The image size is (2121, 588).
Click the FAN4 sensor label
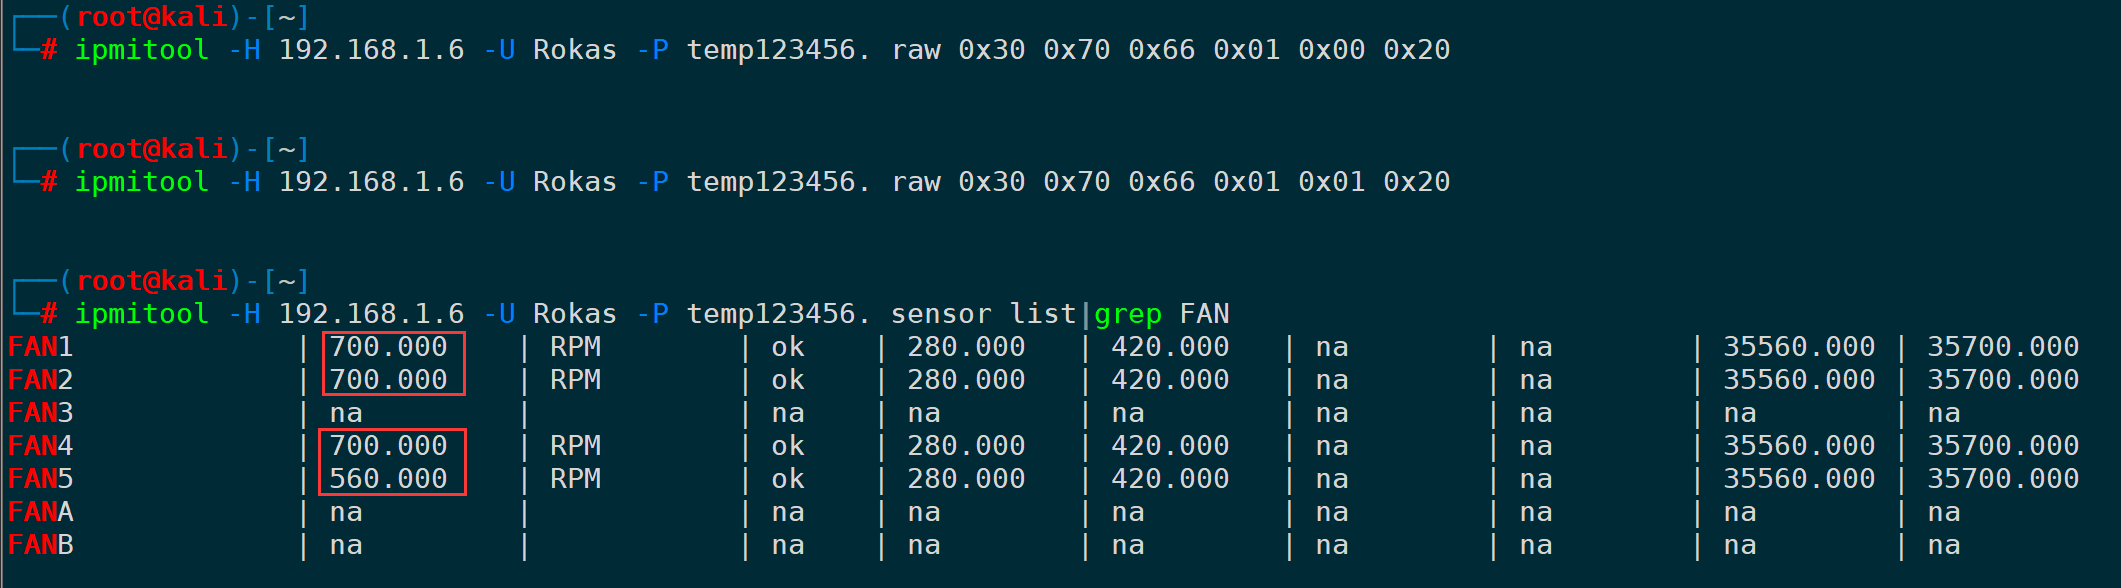pos(41,446)
